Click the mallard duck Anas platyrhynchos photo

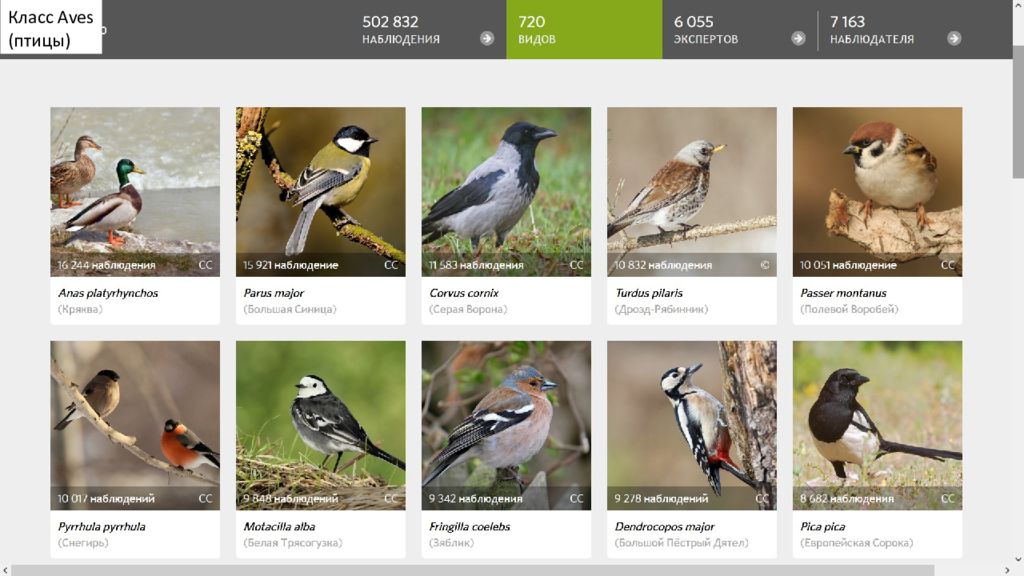point(135,192)
